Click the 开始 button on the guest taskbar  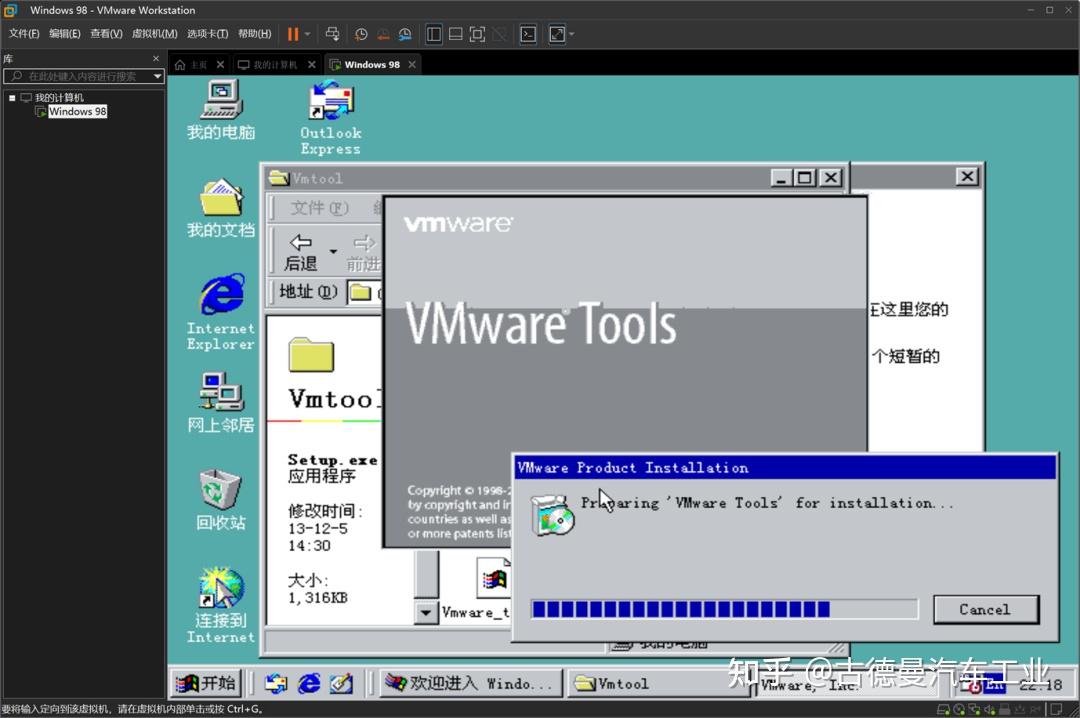[207, 682]
